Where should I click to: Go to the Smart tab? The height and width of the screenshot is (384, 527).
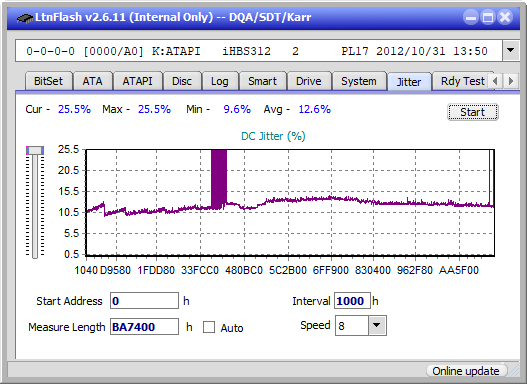(262, 81)
